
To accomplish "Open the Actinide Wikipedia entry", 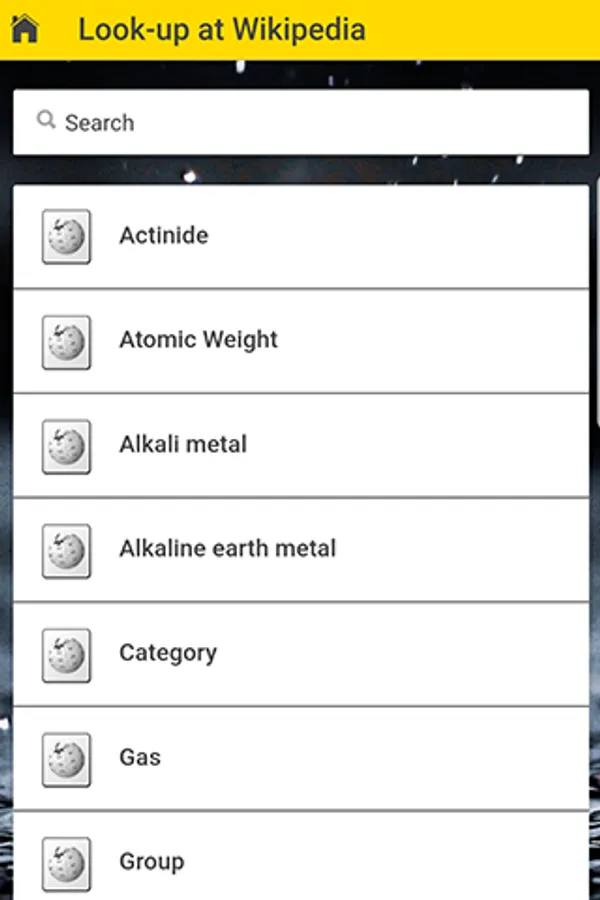I will tap(164, 236).
